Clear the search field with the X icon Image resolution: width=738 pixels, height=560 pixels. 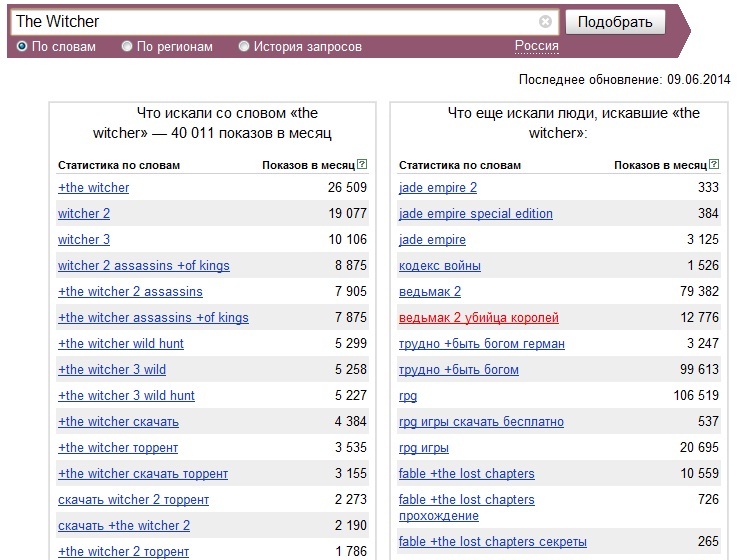(x=545, y=22)
